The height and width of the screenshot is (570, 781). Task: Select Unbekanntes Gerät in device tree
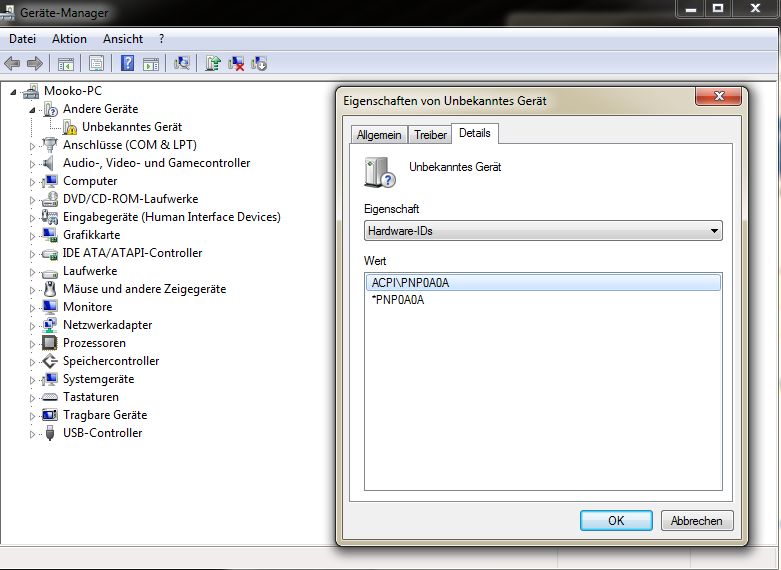tap(131, 127)
